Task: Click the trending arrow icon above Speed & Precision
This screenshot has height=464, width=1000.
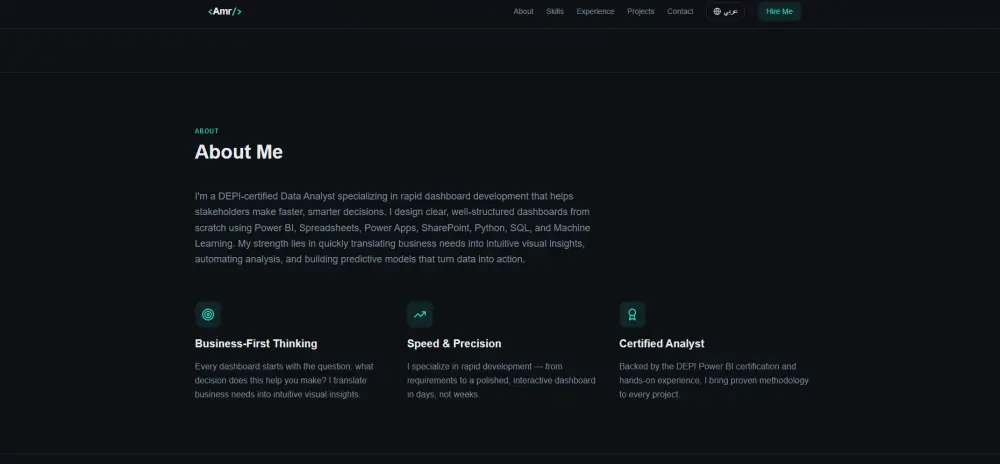Action: [420, 314]
